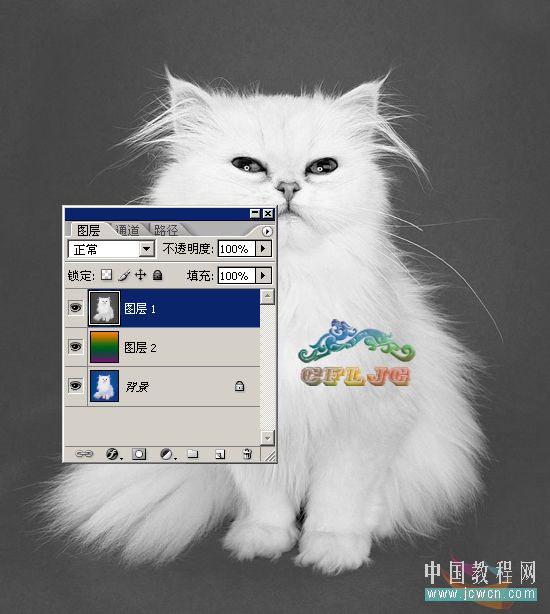Create a new layer

click(220, 454)
